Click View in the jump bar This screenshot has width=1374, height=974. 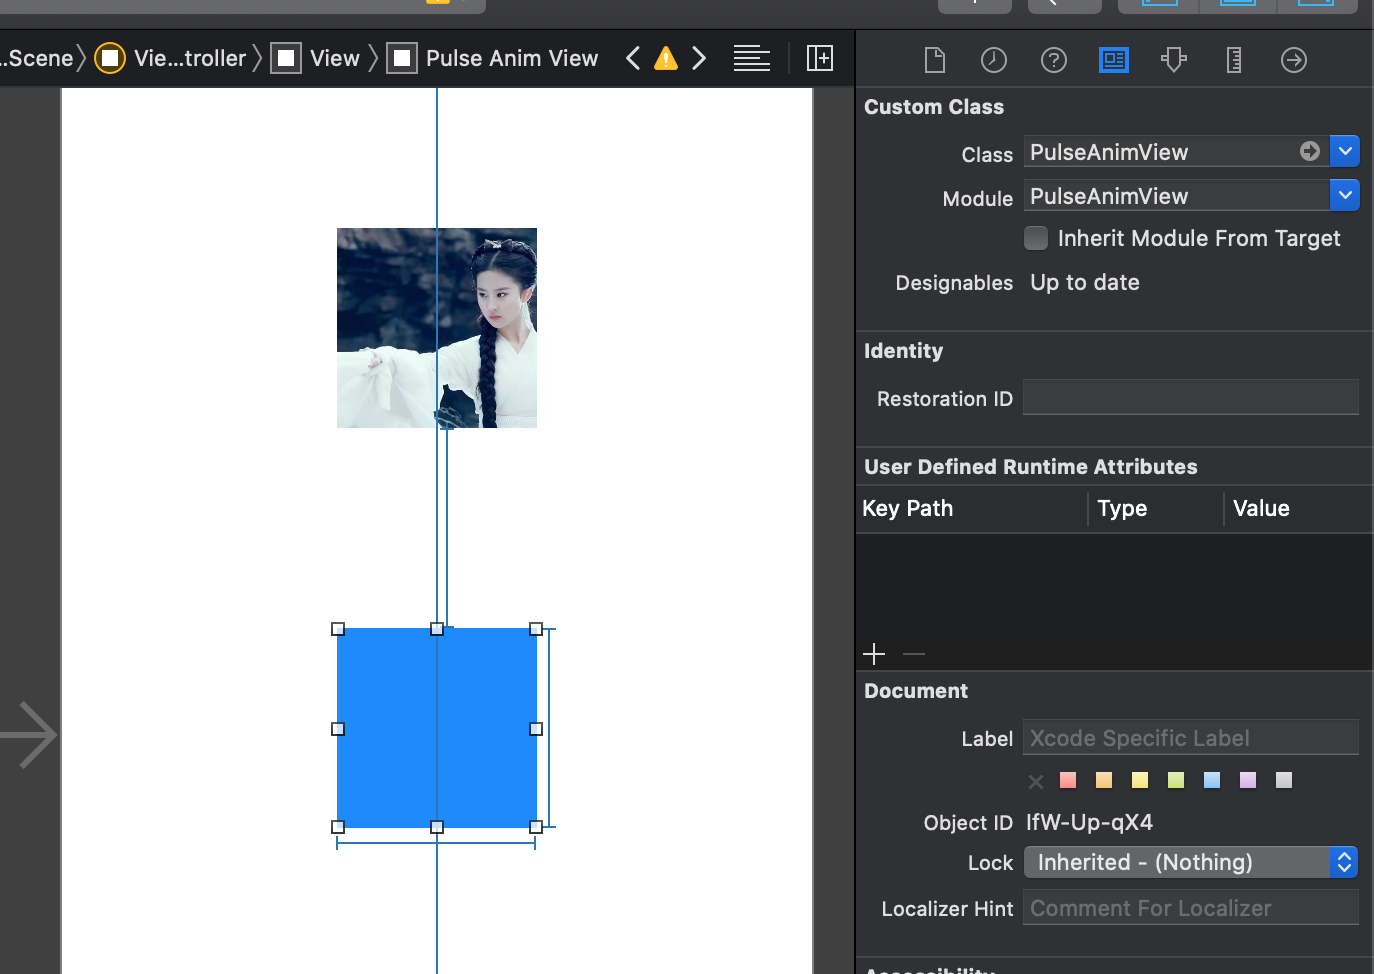pyautogui.click(x=335, y=58)
